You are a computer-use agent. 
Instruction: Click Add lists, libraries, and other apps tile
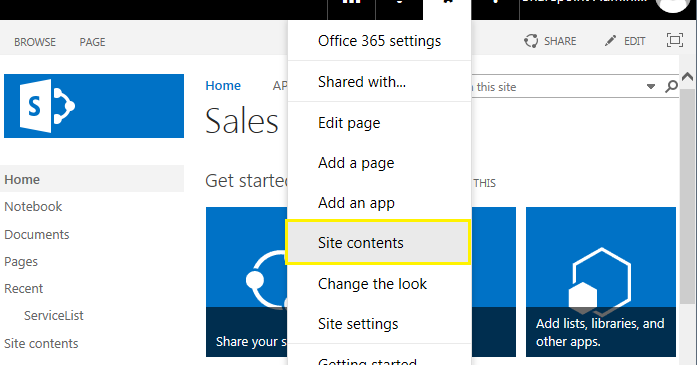point(601,282)
